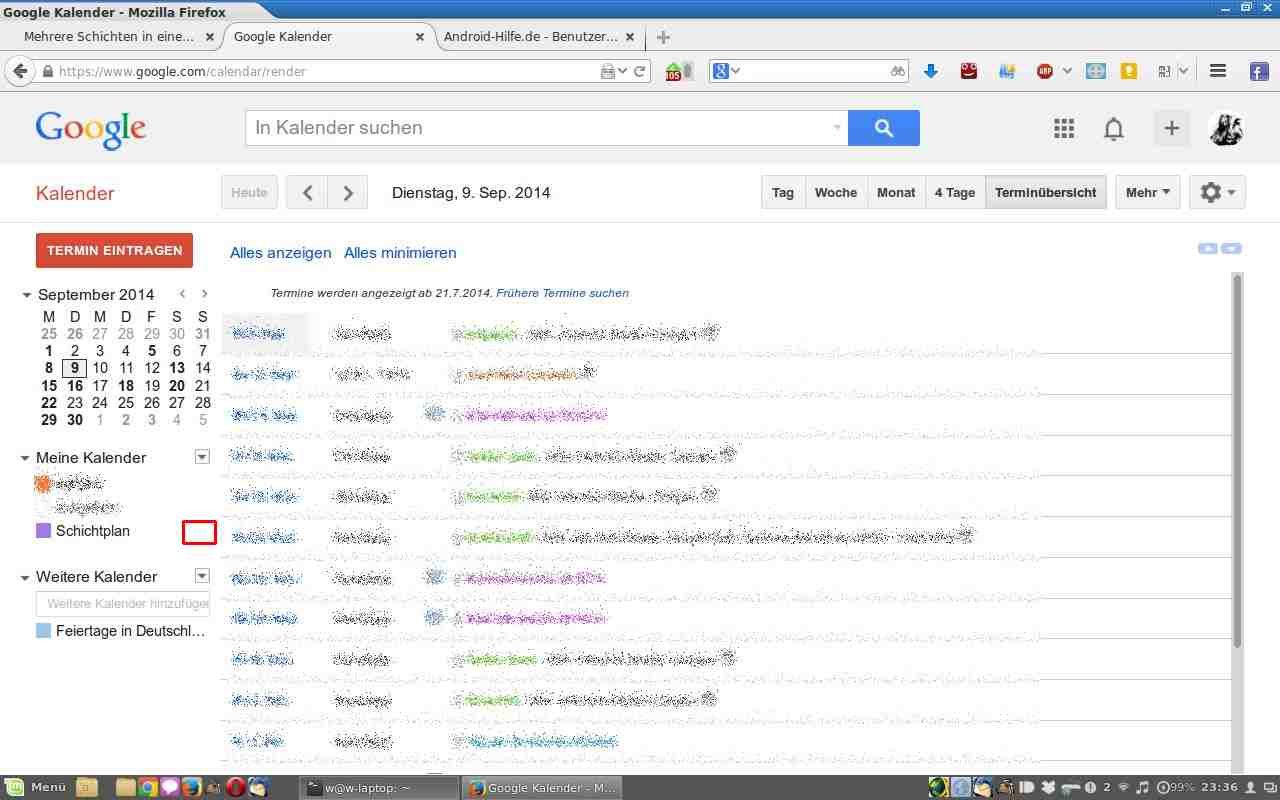This screenshot has width=1280, height=800.
Task: Open the search engine selector dropdown
Action: tap(726, 71)
